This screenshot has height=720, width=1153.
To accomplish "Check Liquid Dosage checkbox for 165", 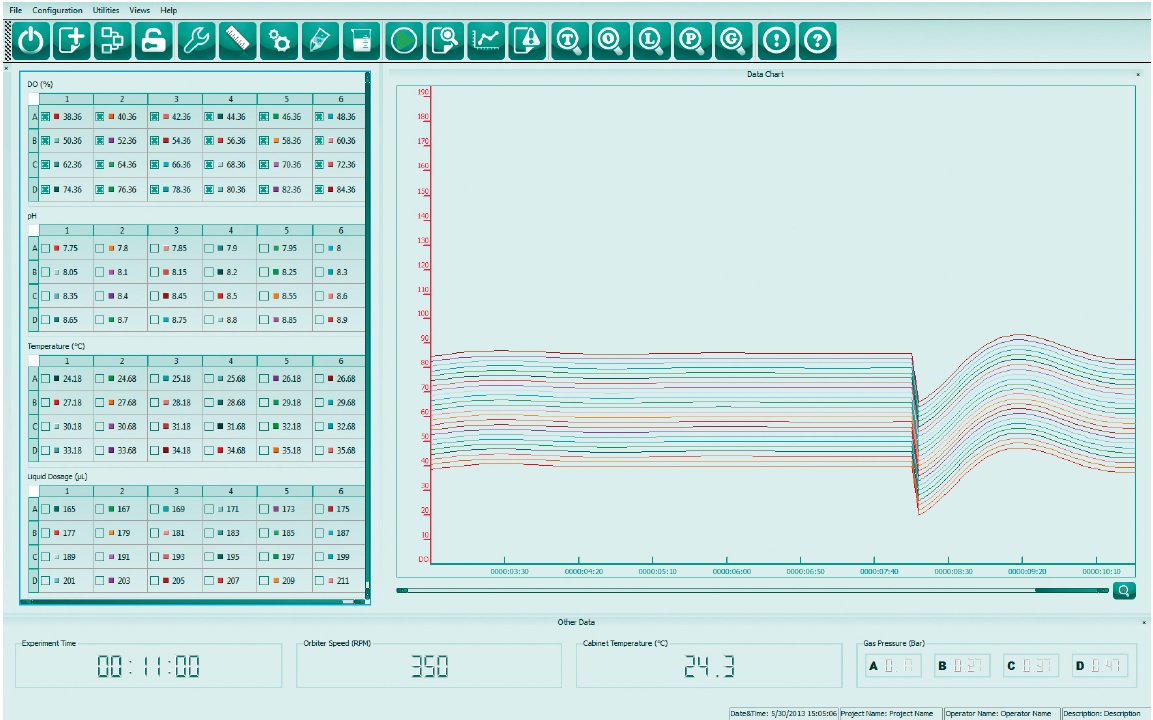I will (46, 509).
